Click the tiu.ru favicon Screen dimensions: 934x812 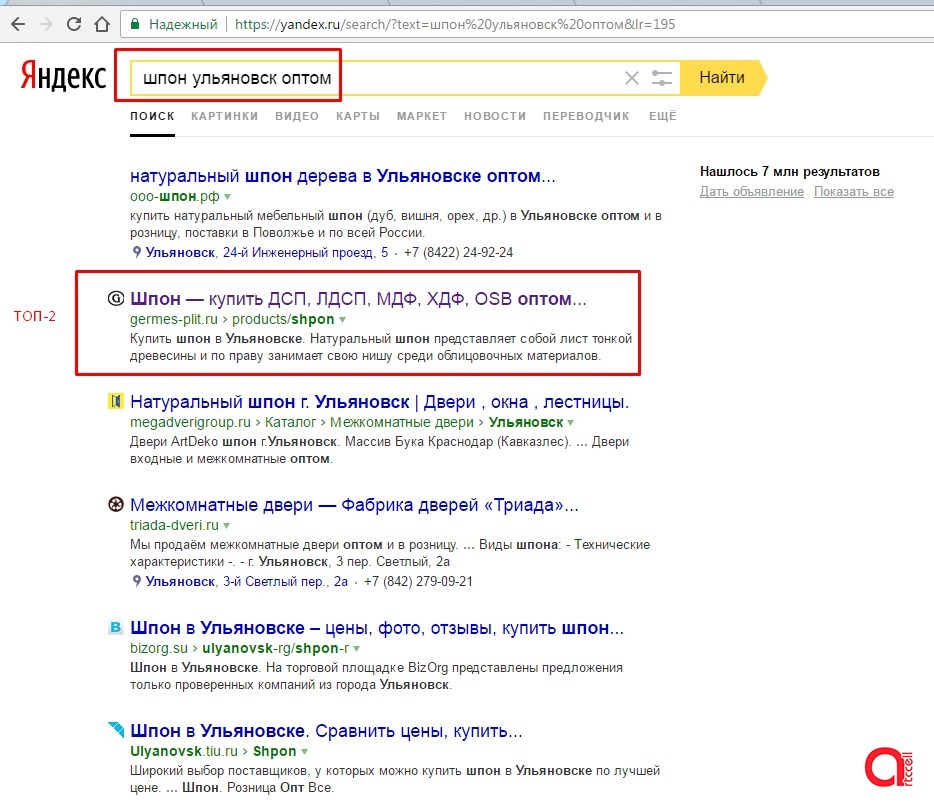click(x=116, y=729)
